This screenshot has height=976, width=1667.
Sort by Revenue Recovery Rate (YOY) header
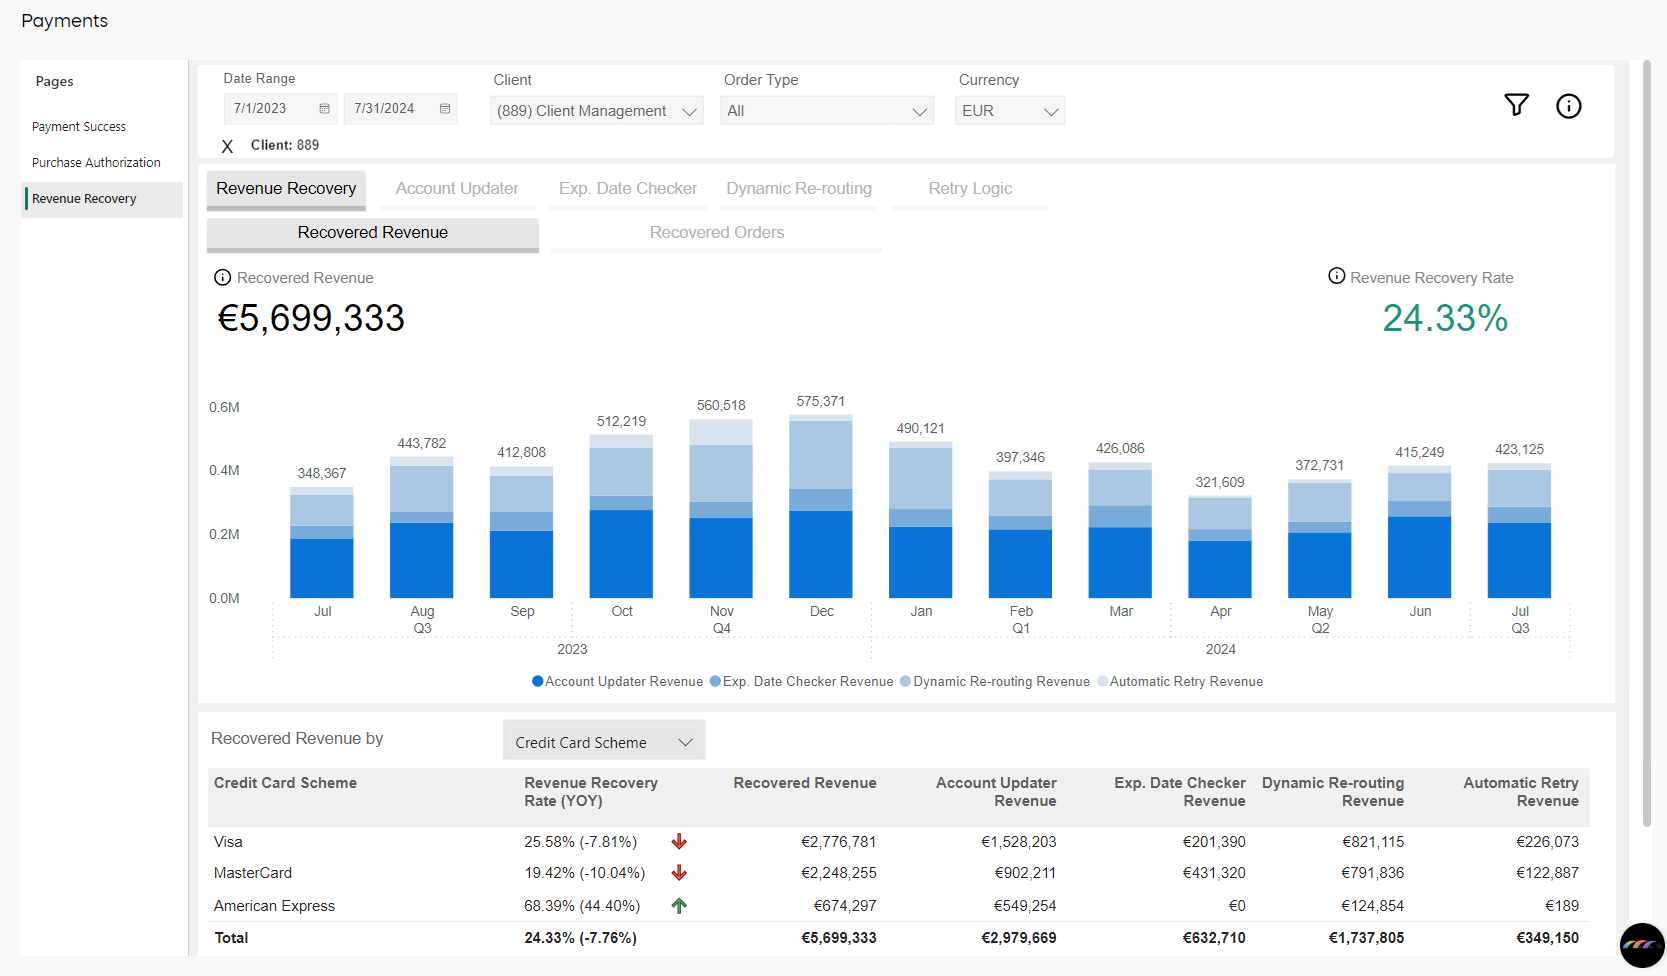591,792
